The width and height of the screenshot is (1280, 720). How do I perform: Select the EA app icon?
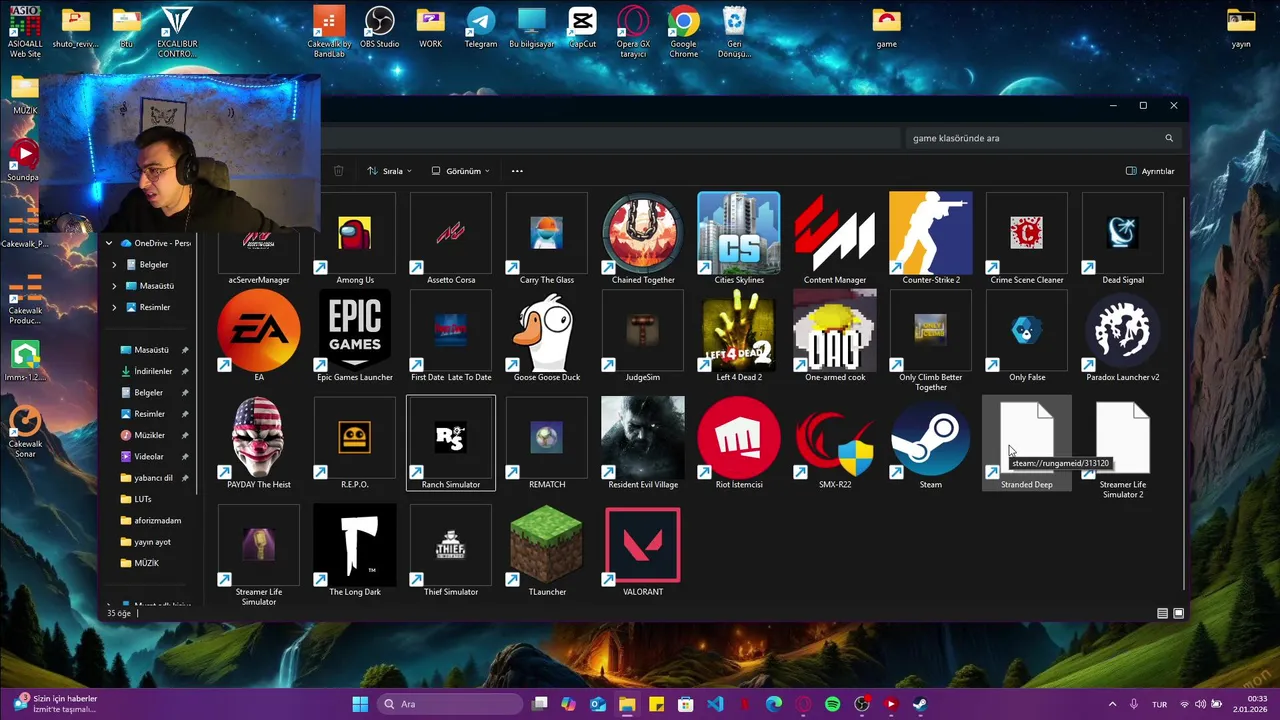[259, 330]
